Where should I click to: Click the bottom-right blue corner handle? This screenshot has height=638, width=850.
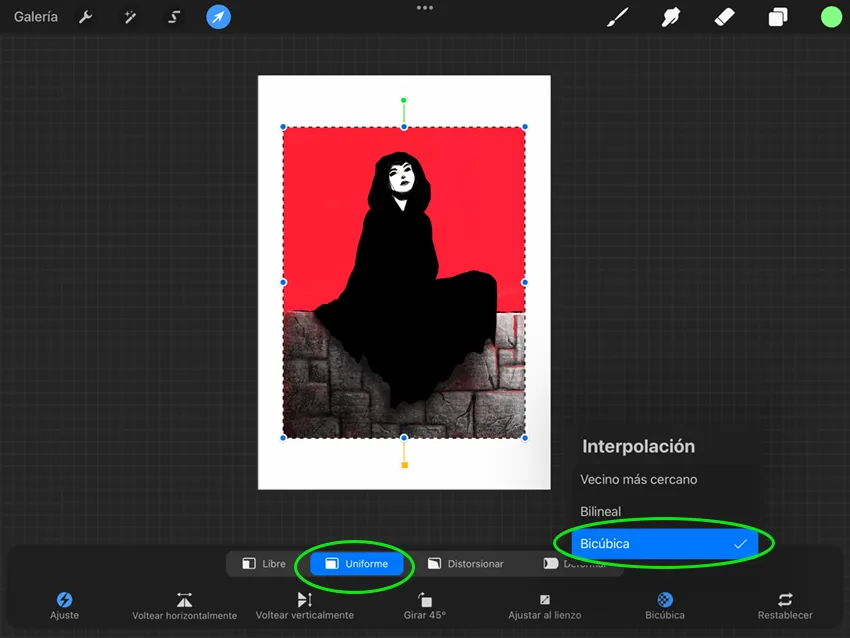(x=525, y=438)
